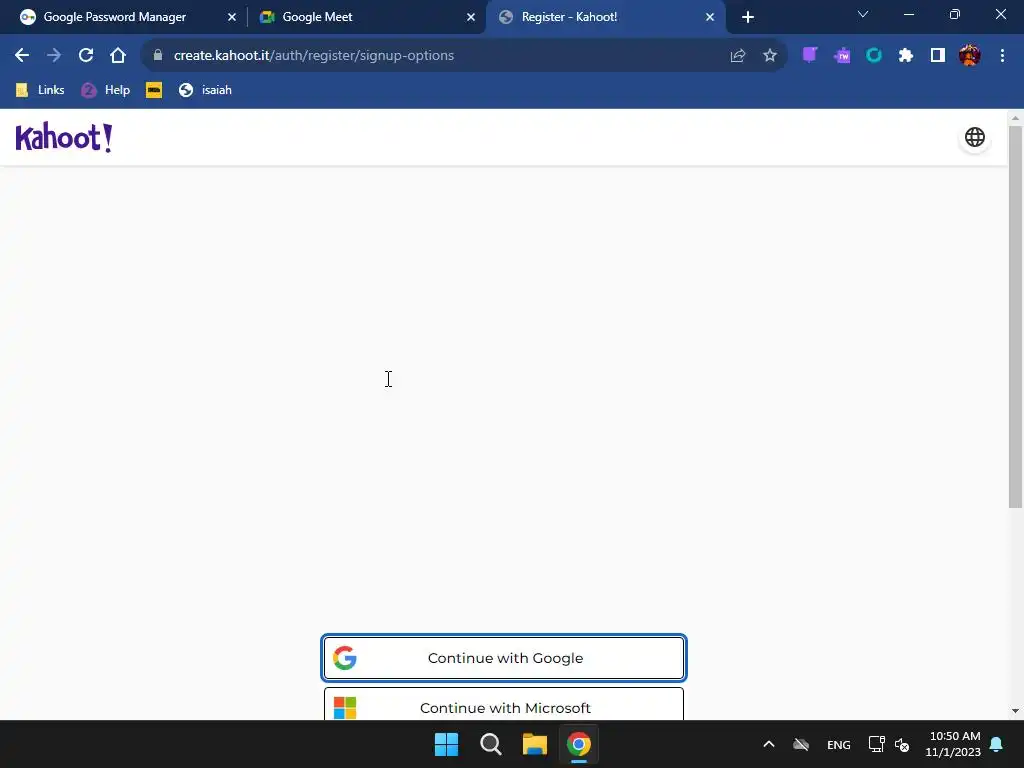Expand the tab search chevron
Viewport: 1024px width, 768px height.
coord(863,14)
